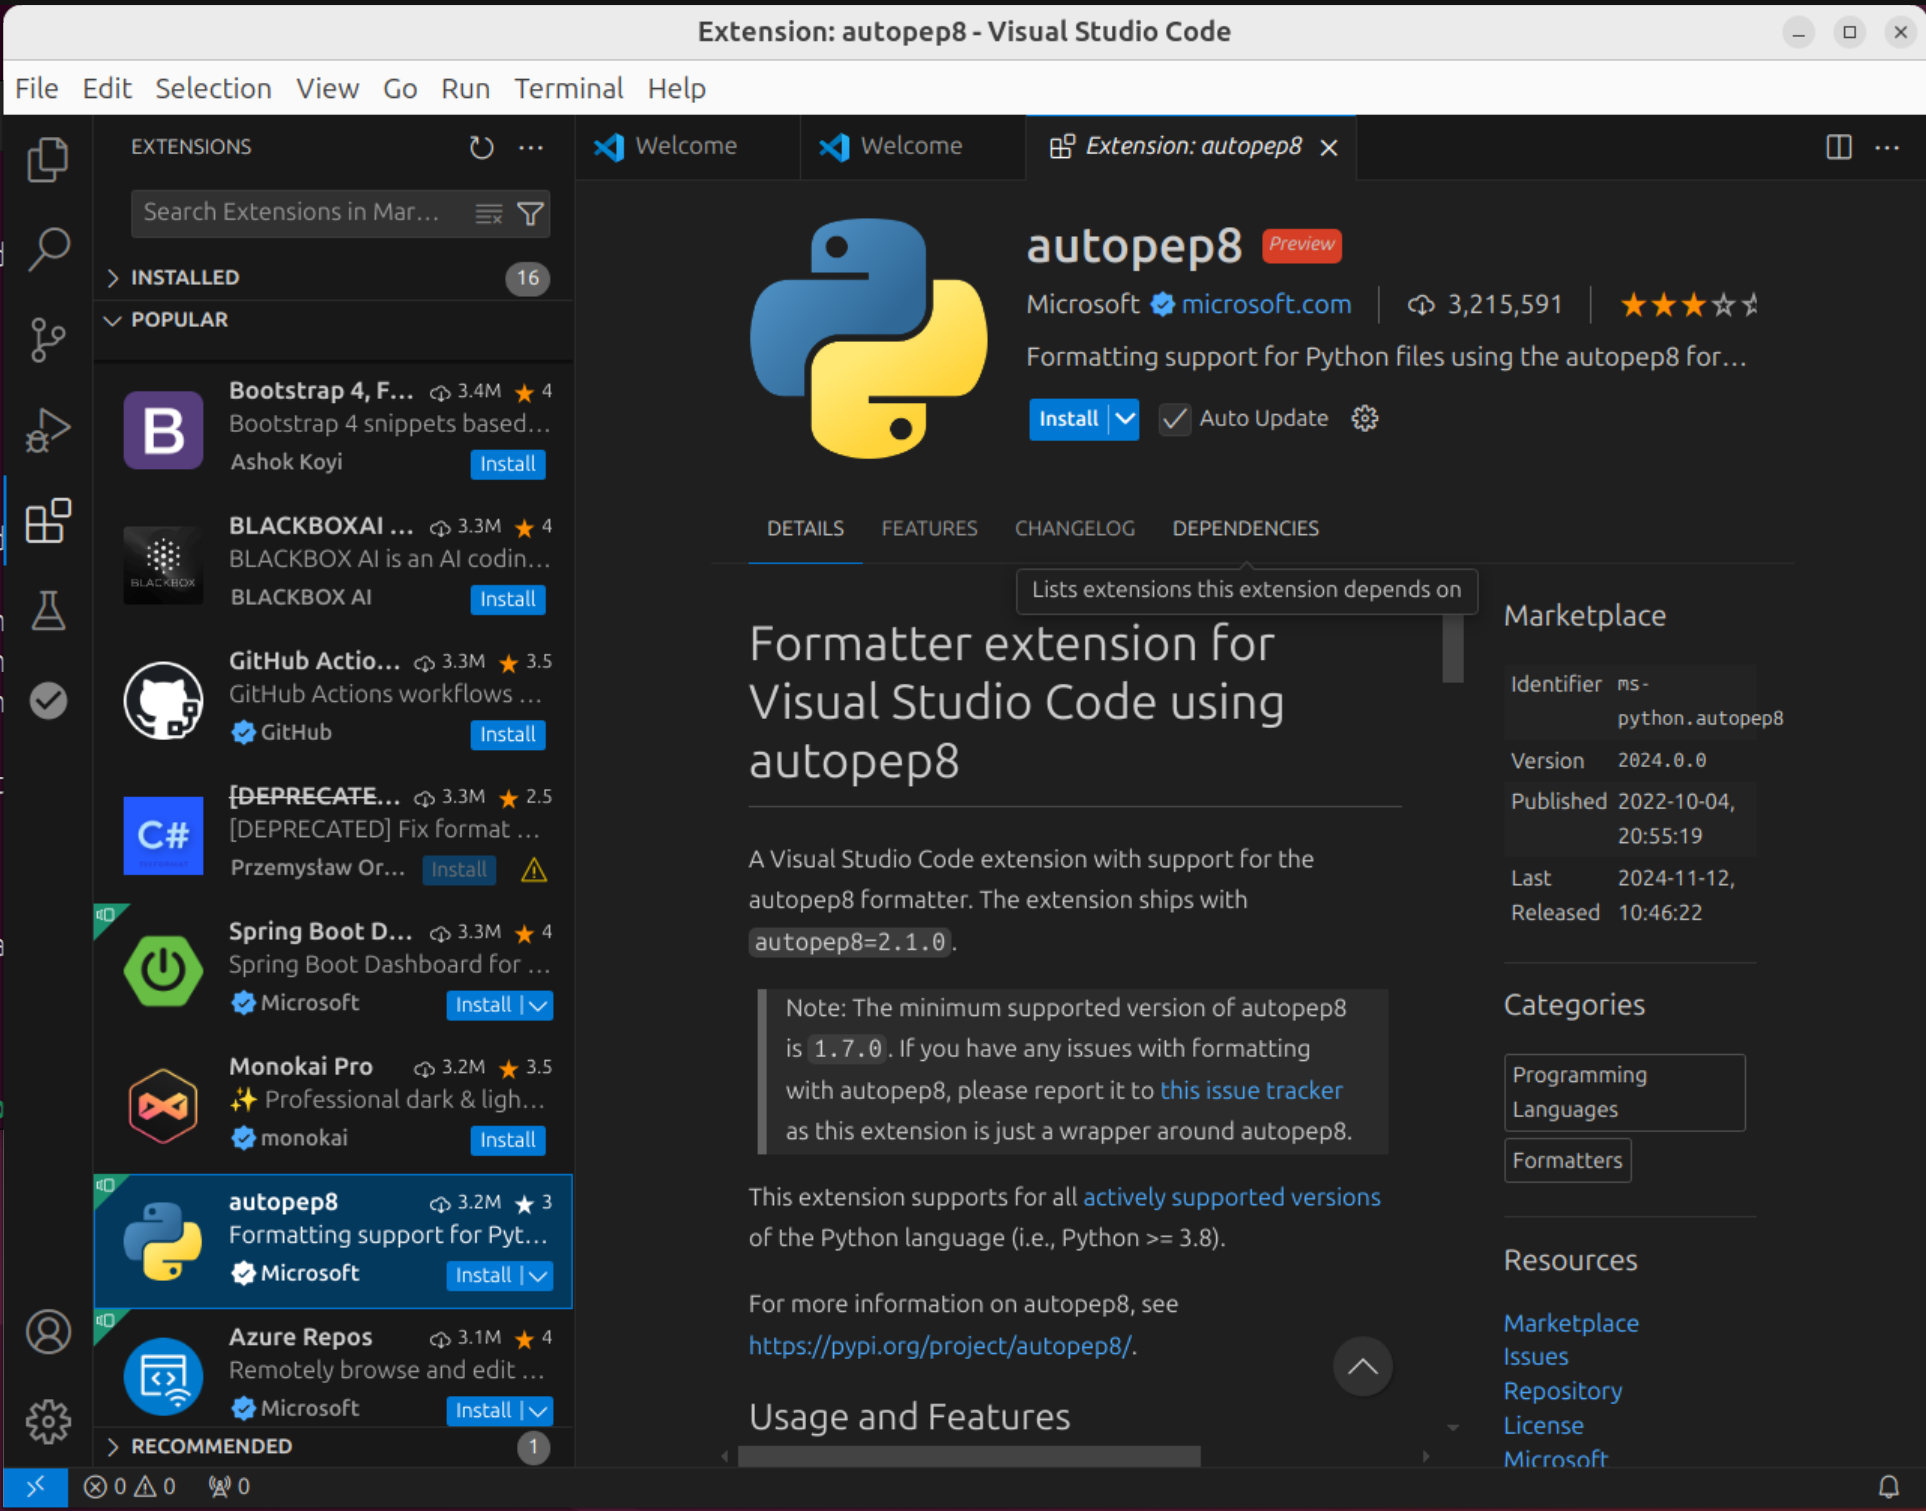
Task: Refresh the extensions list
Action: [481, 148]
